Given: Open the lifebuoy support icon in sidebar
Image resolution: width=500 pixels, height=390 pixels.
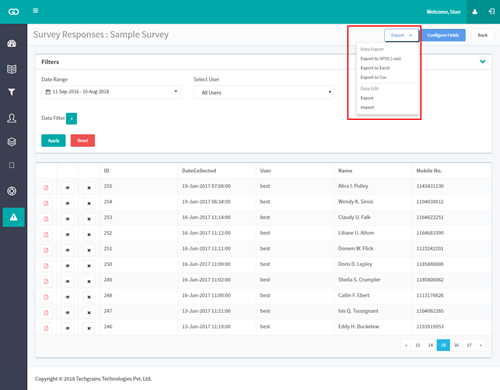Looking at the screenshot, I should (12, 191).
